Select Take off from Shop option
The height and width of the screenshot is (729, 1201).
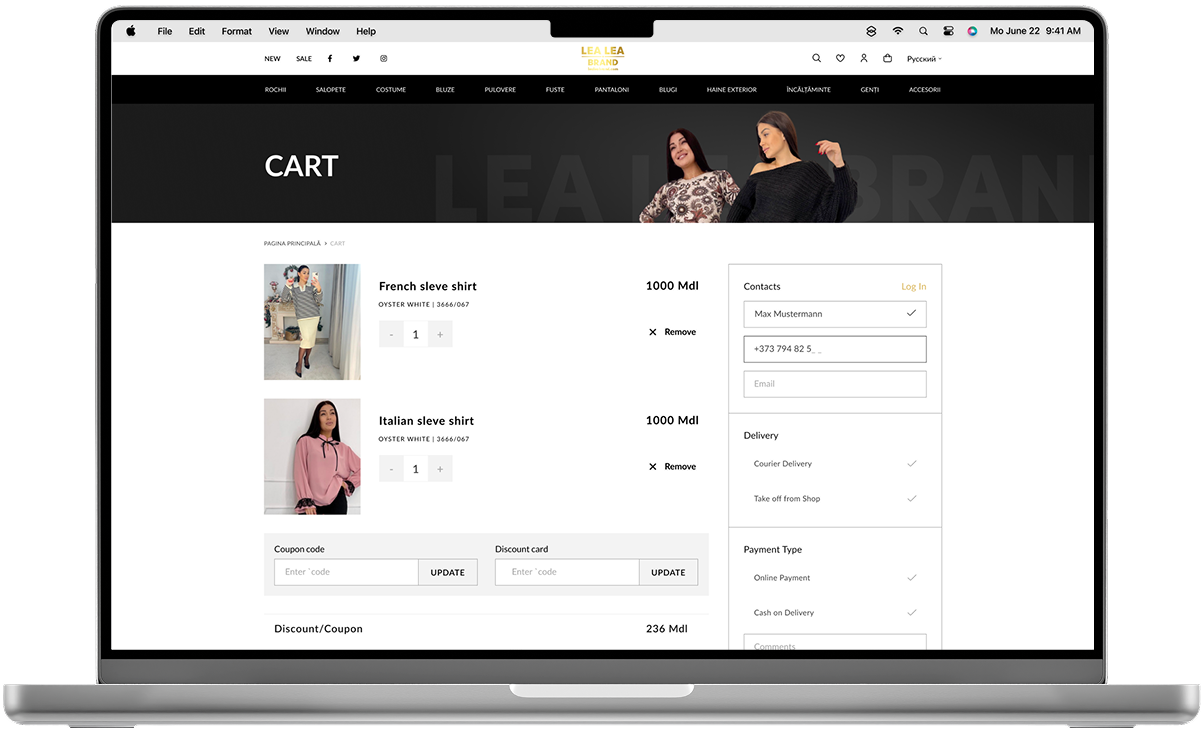click(x=787, y=499)
